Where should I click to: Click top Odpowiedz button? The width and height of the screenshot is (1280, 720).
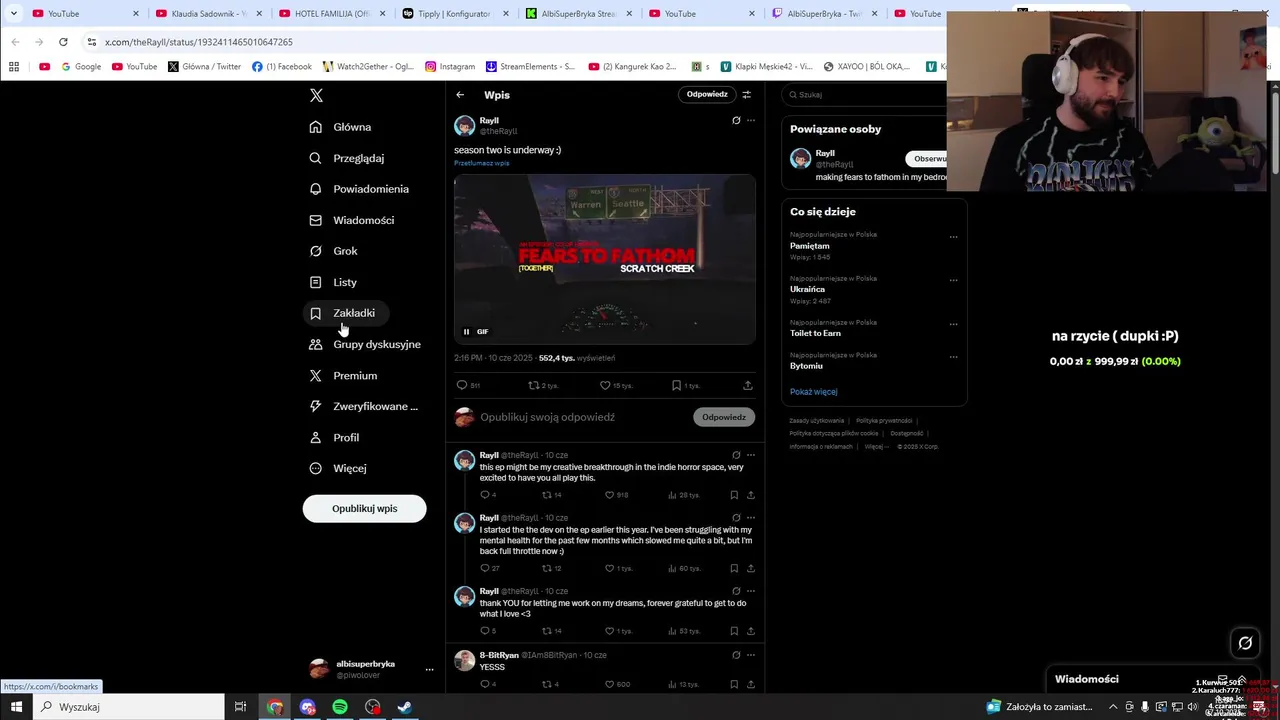(x=707, y=94)
